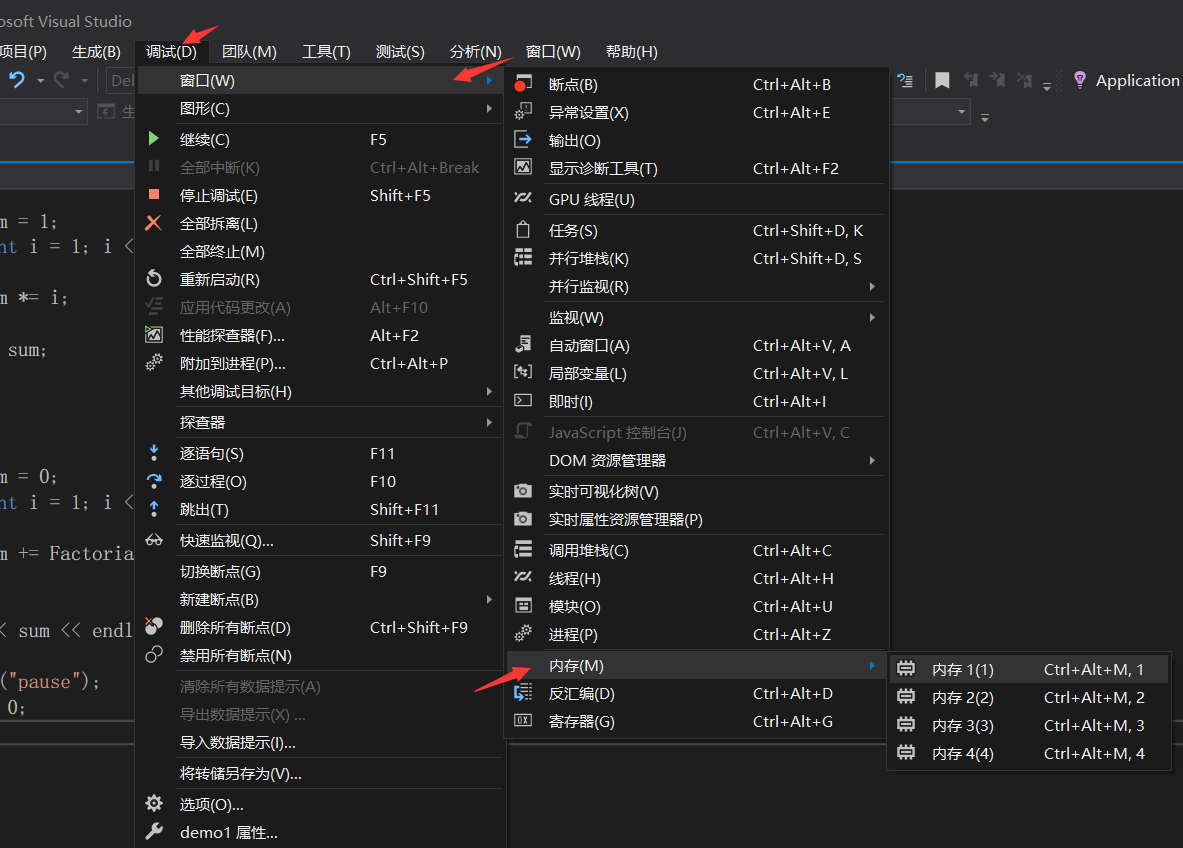Choose 导入数据提示(I)... menu entry
The width and height of the screenshot is (1183, 848).
click(x=321, y=742)
